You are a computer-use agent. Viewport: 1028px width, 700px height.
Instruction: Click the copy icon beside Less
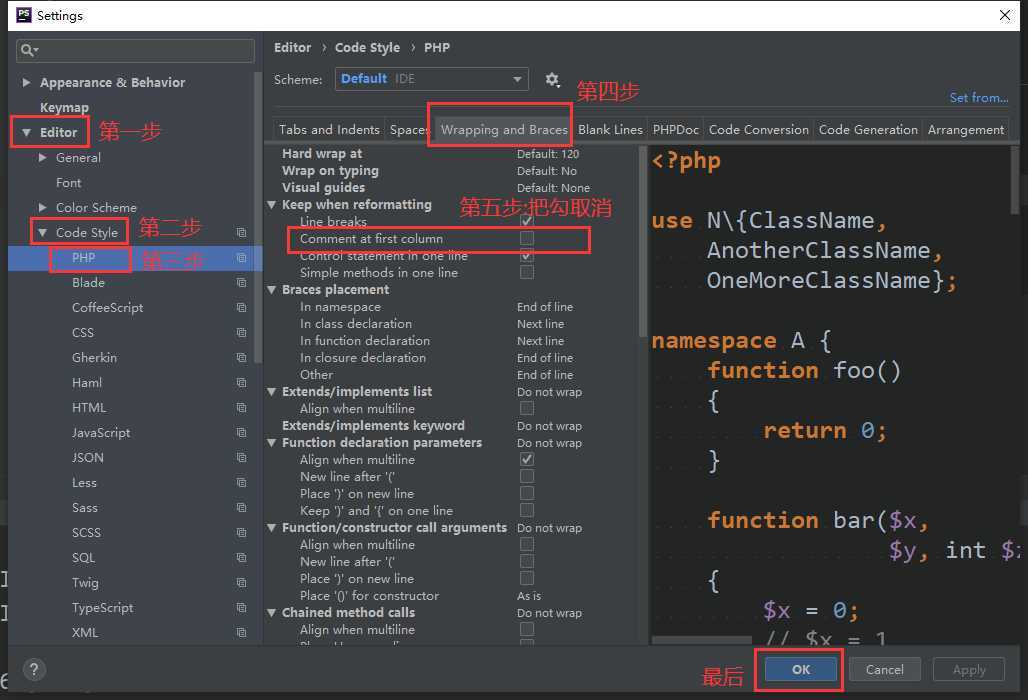pos(241,482)
